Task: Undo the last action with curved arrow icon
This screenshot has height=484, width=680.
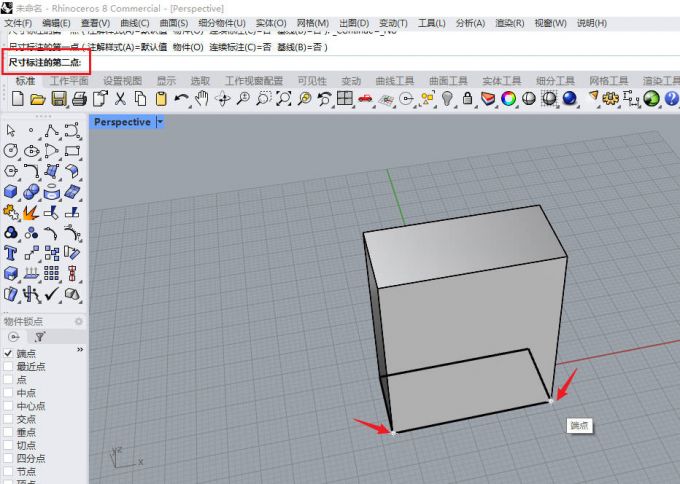Action: click(181, 99)
